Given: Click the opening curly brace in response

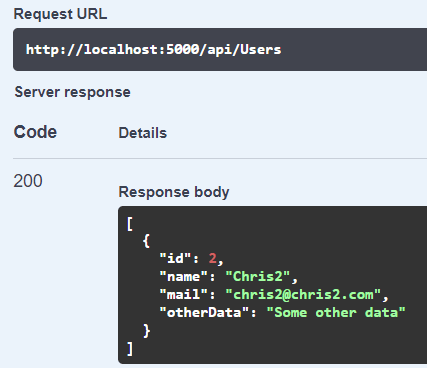Looking at the screenshot, I should [146, 240].
